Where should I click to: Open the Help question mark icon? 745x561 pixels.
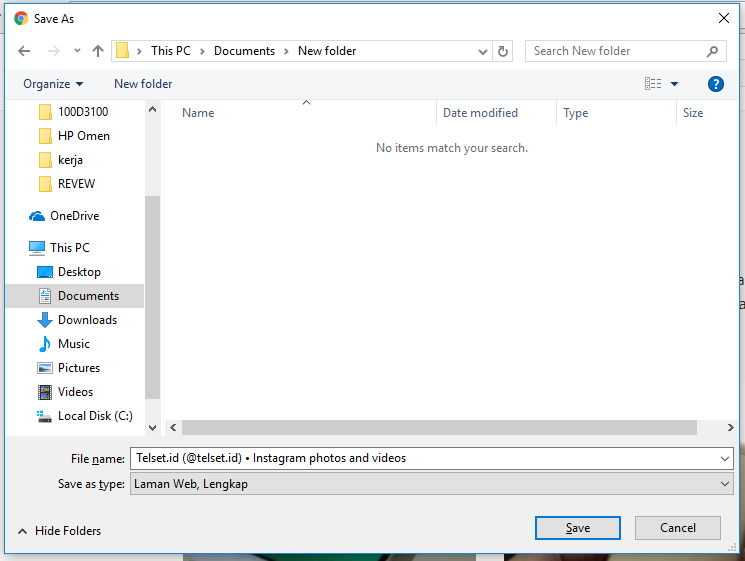click(x=715, y=84)
